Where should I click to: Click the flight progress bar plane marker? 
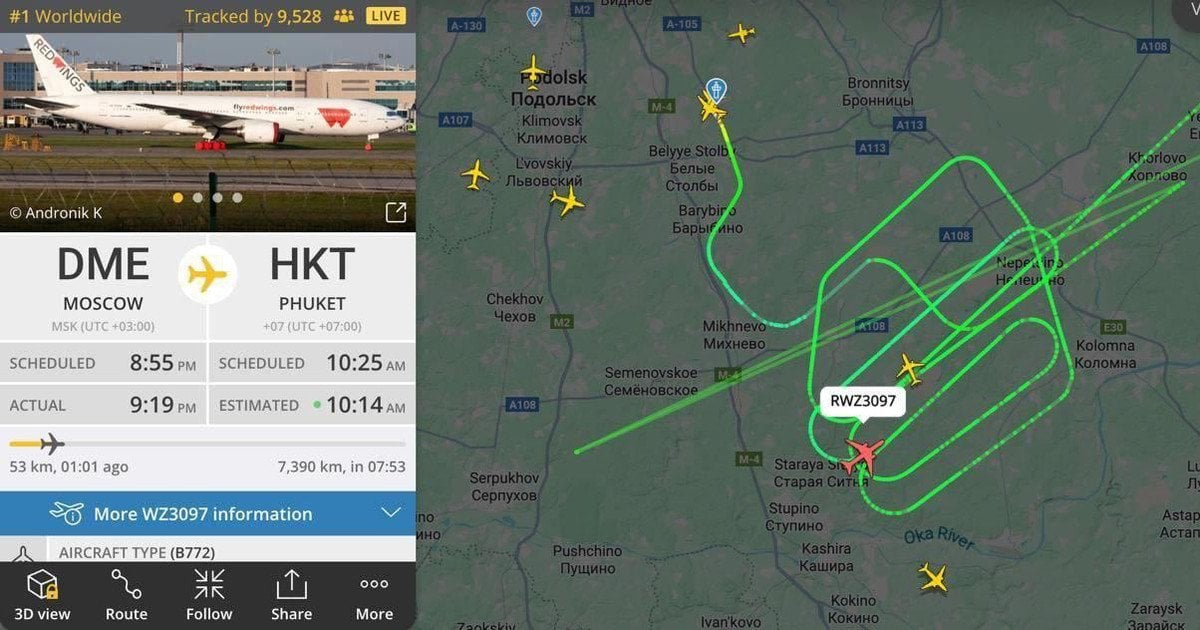point(51,443)
